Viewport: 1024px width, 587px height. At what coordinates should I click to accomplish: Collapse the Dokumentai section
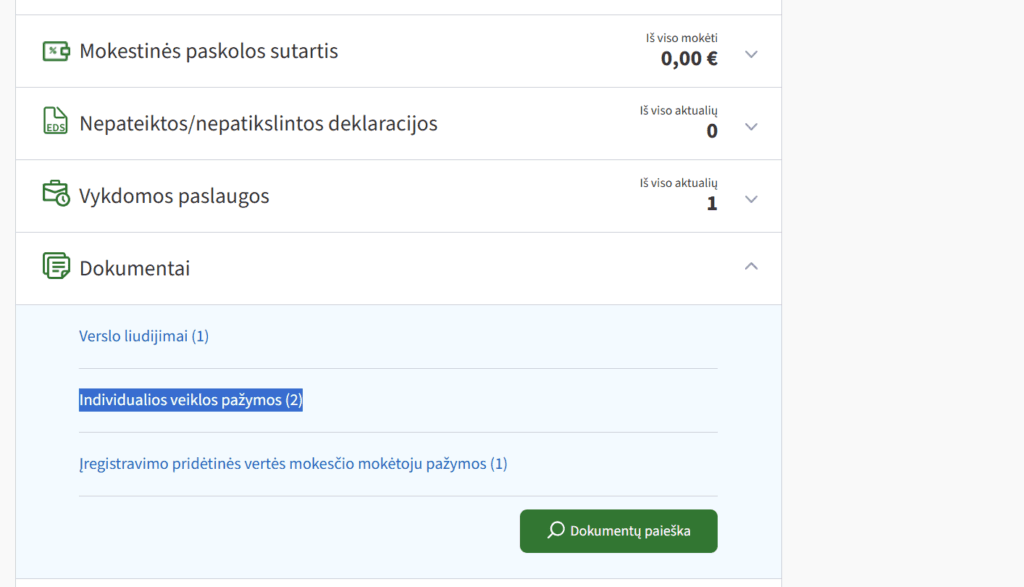coord(751,267)
